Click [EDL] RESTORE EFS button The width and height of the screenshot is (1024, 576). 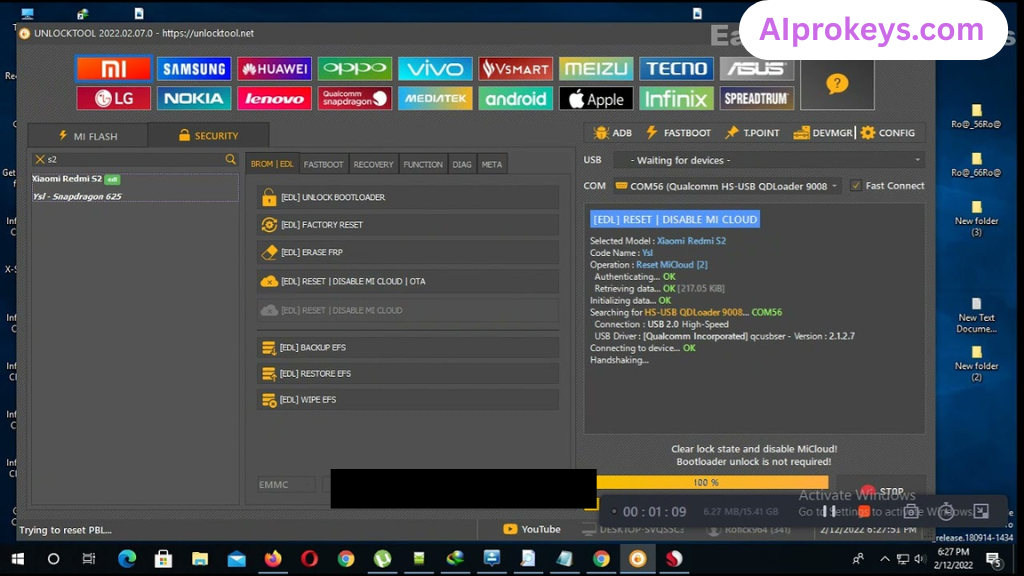pyautogui.click(x=408, y=374)
